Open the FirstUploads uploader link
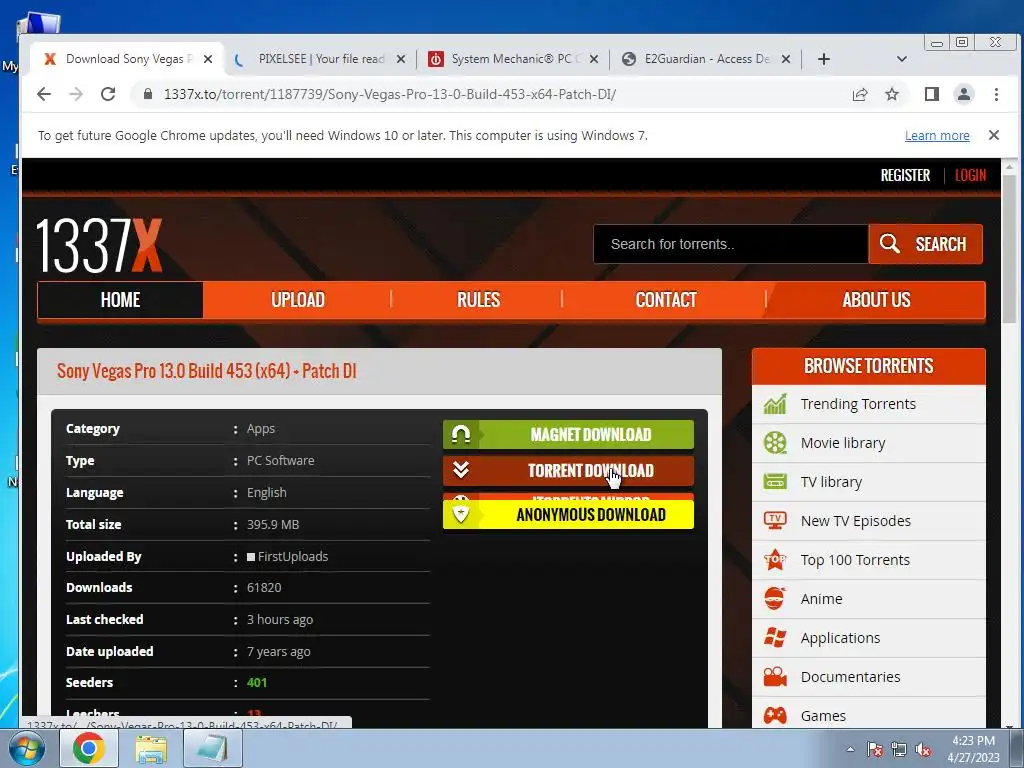Image resolution: width=1024 pixels, height=768 pixels. click(x=293, y=556)
